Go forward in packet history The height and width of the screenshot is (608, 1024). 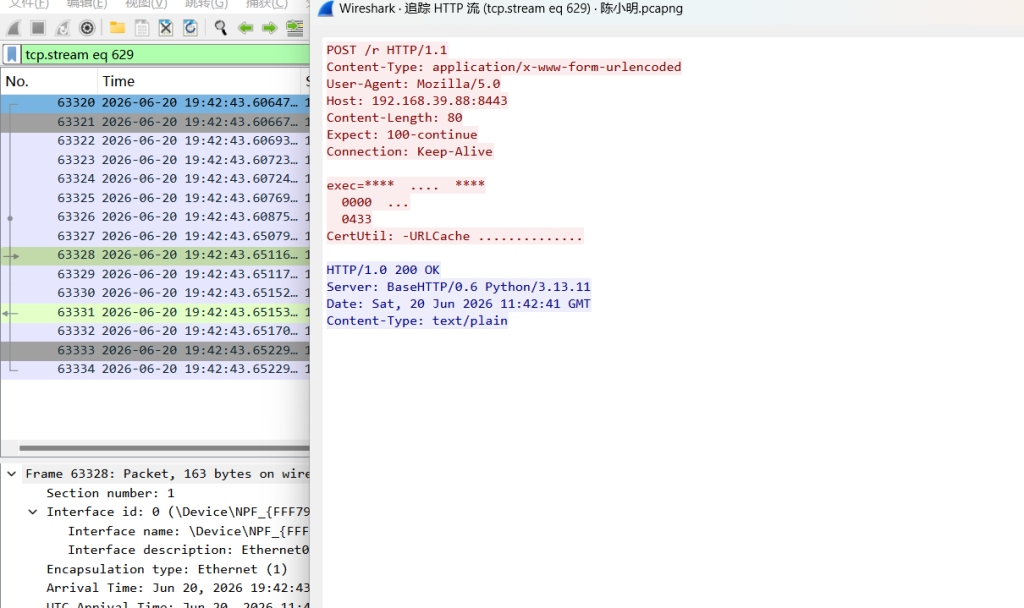click(x=270, y=27)
